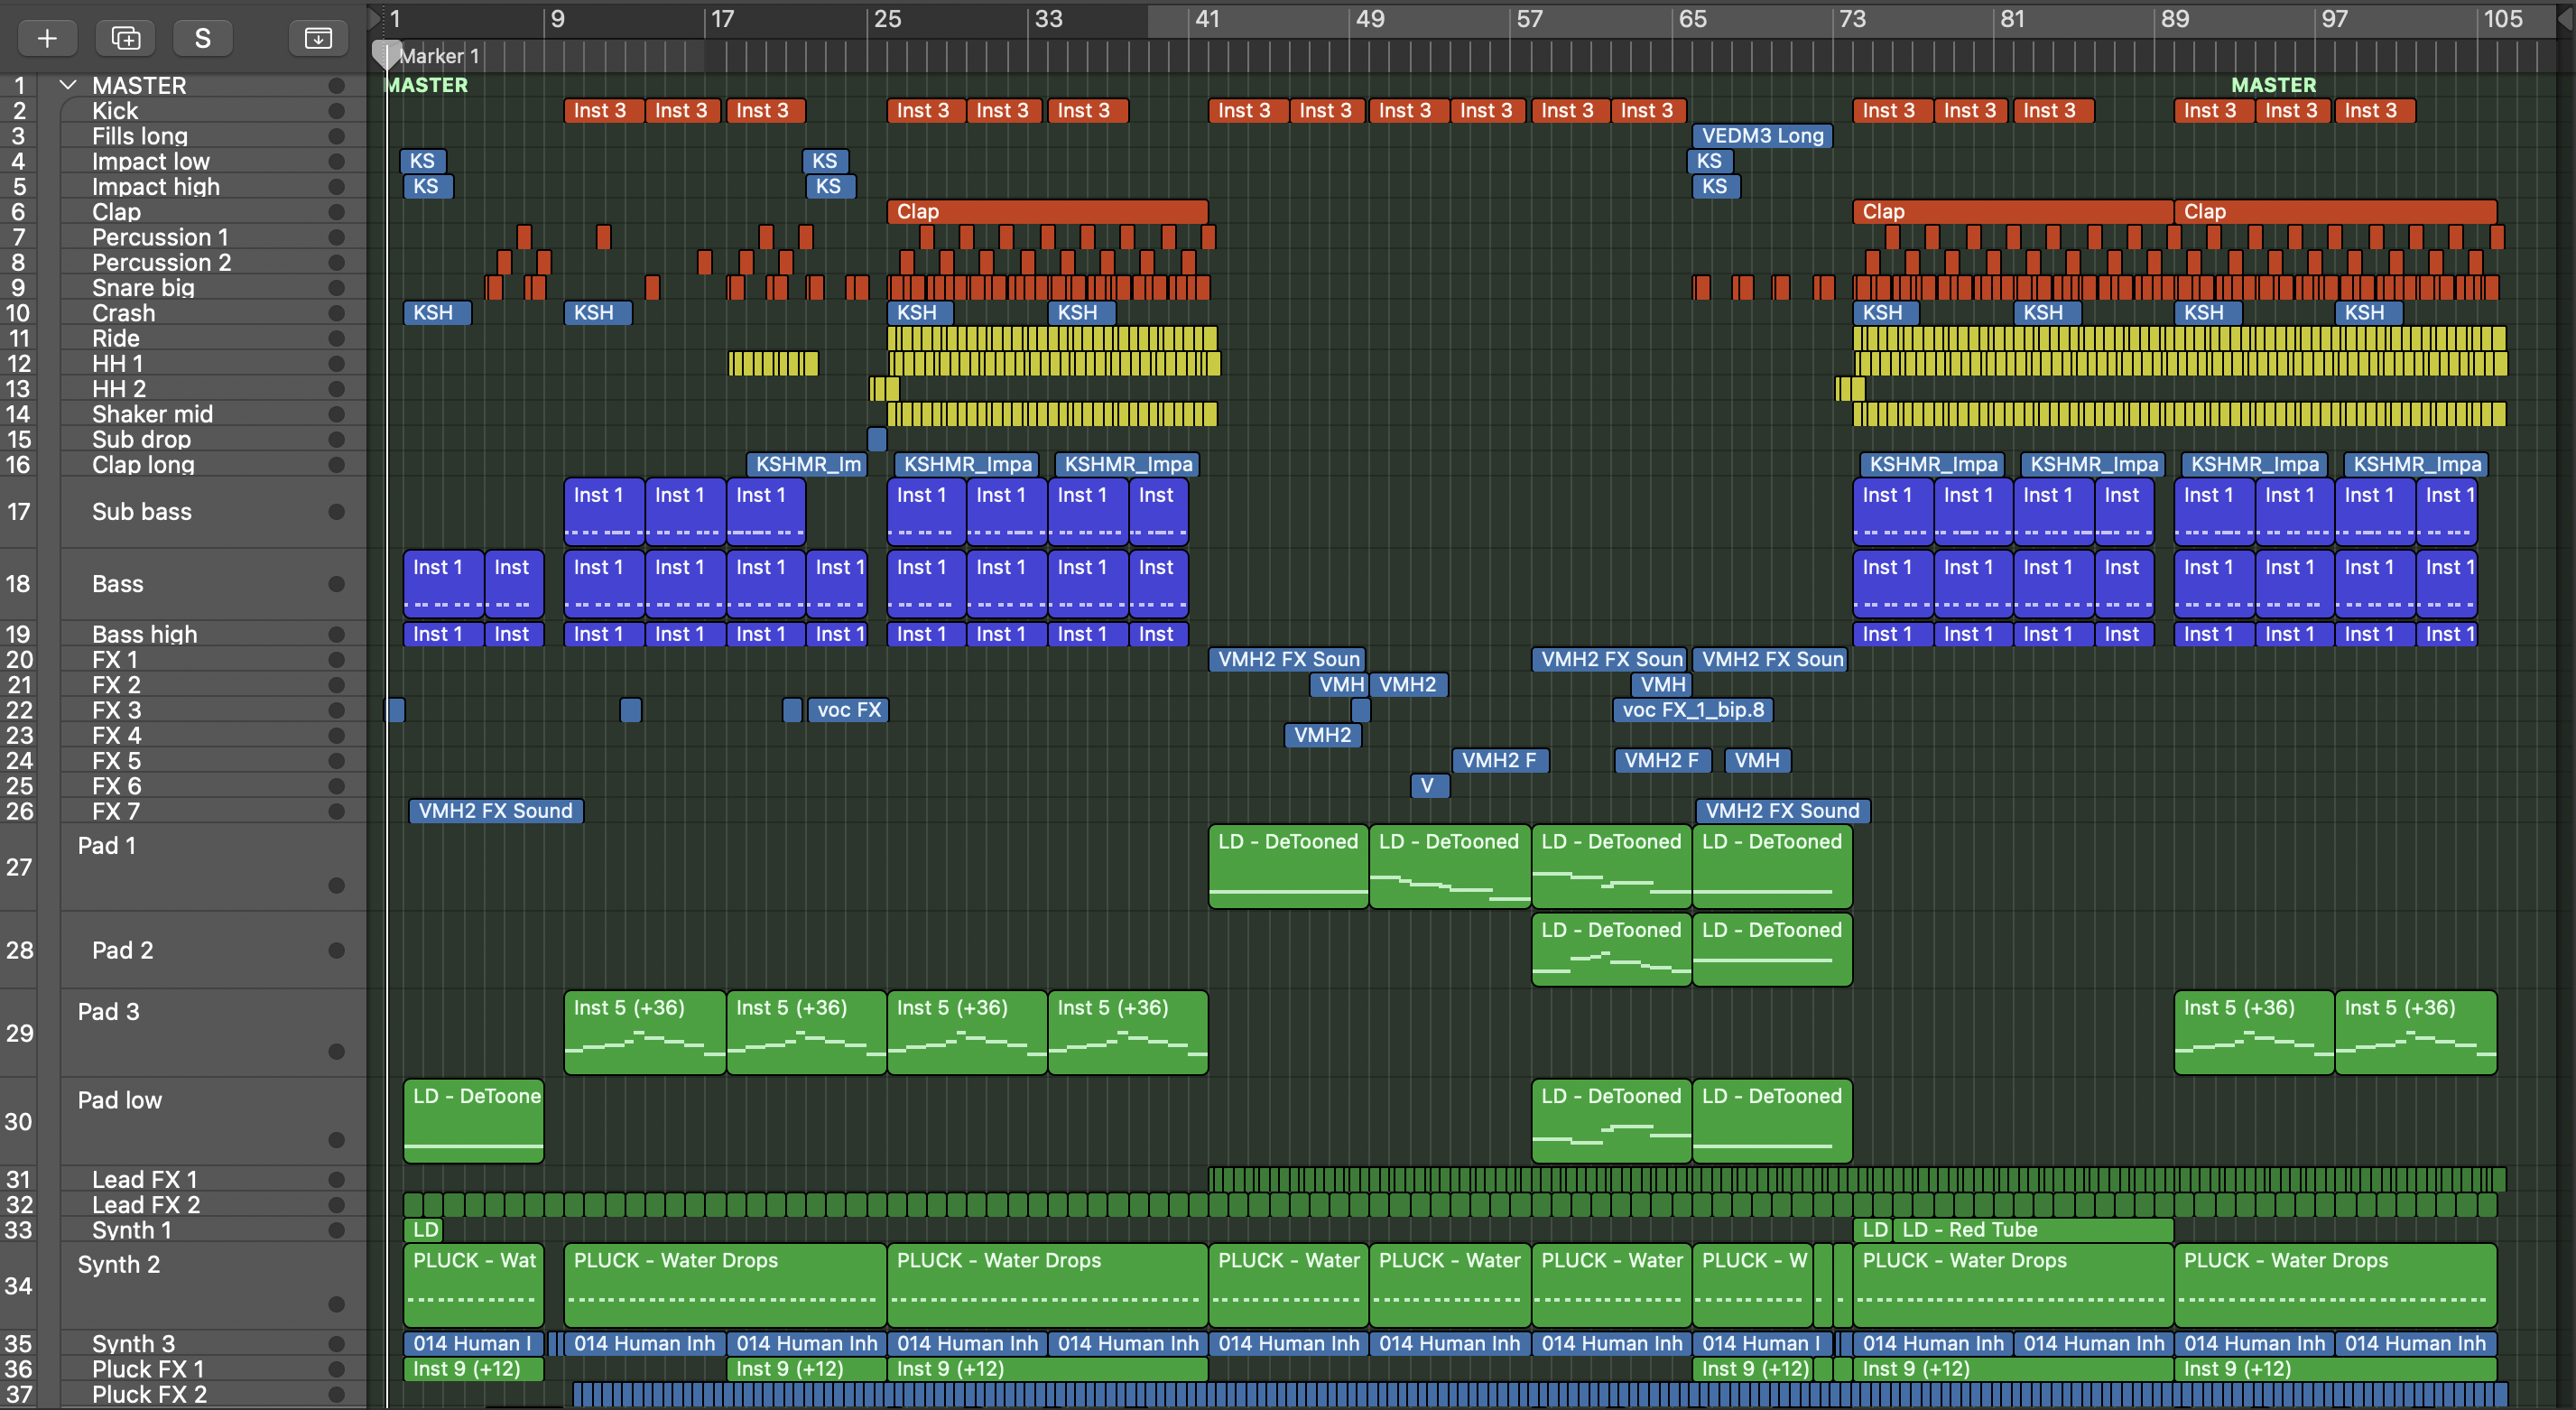This screenshot has height=1410, width=2576.
Task: Click Marker 1 in the marker lane
Action: click(440, 56)
